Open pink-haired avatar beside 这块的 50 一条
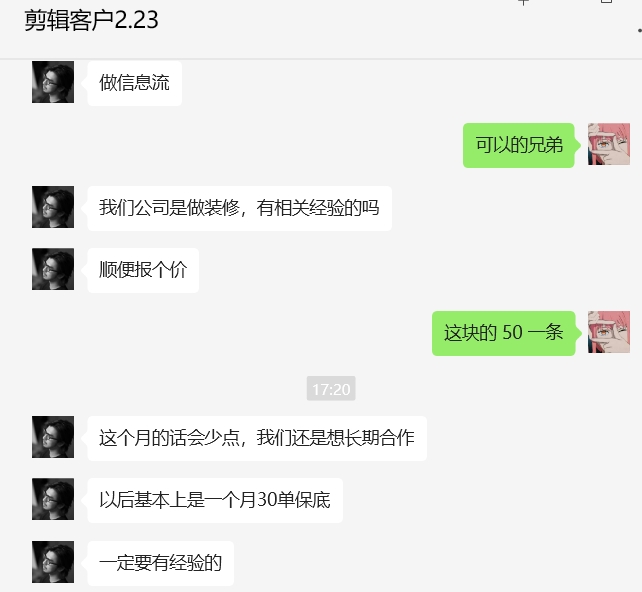 609,332
